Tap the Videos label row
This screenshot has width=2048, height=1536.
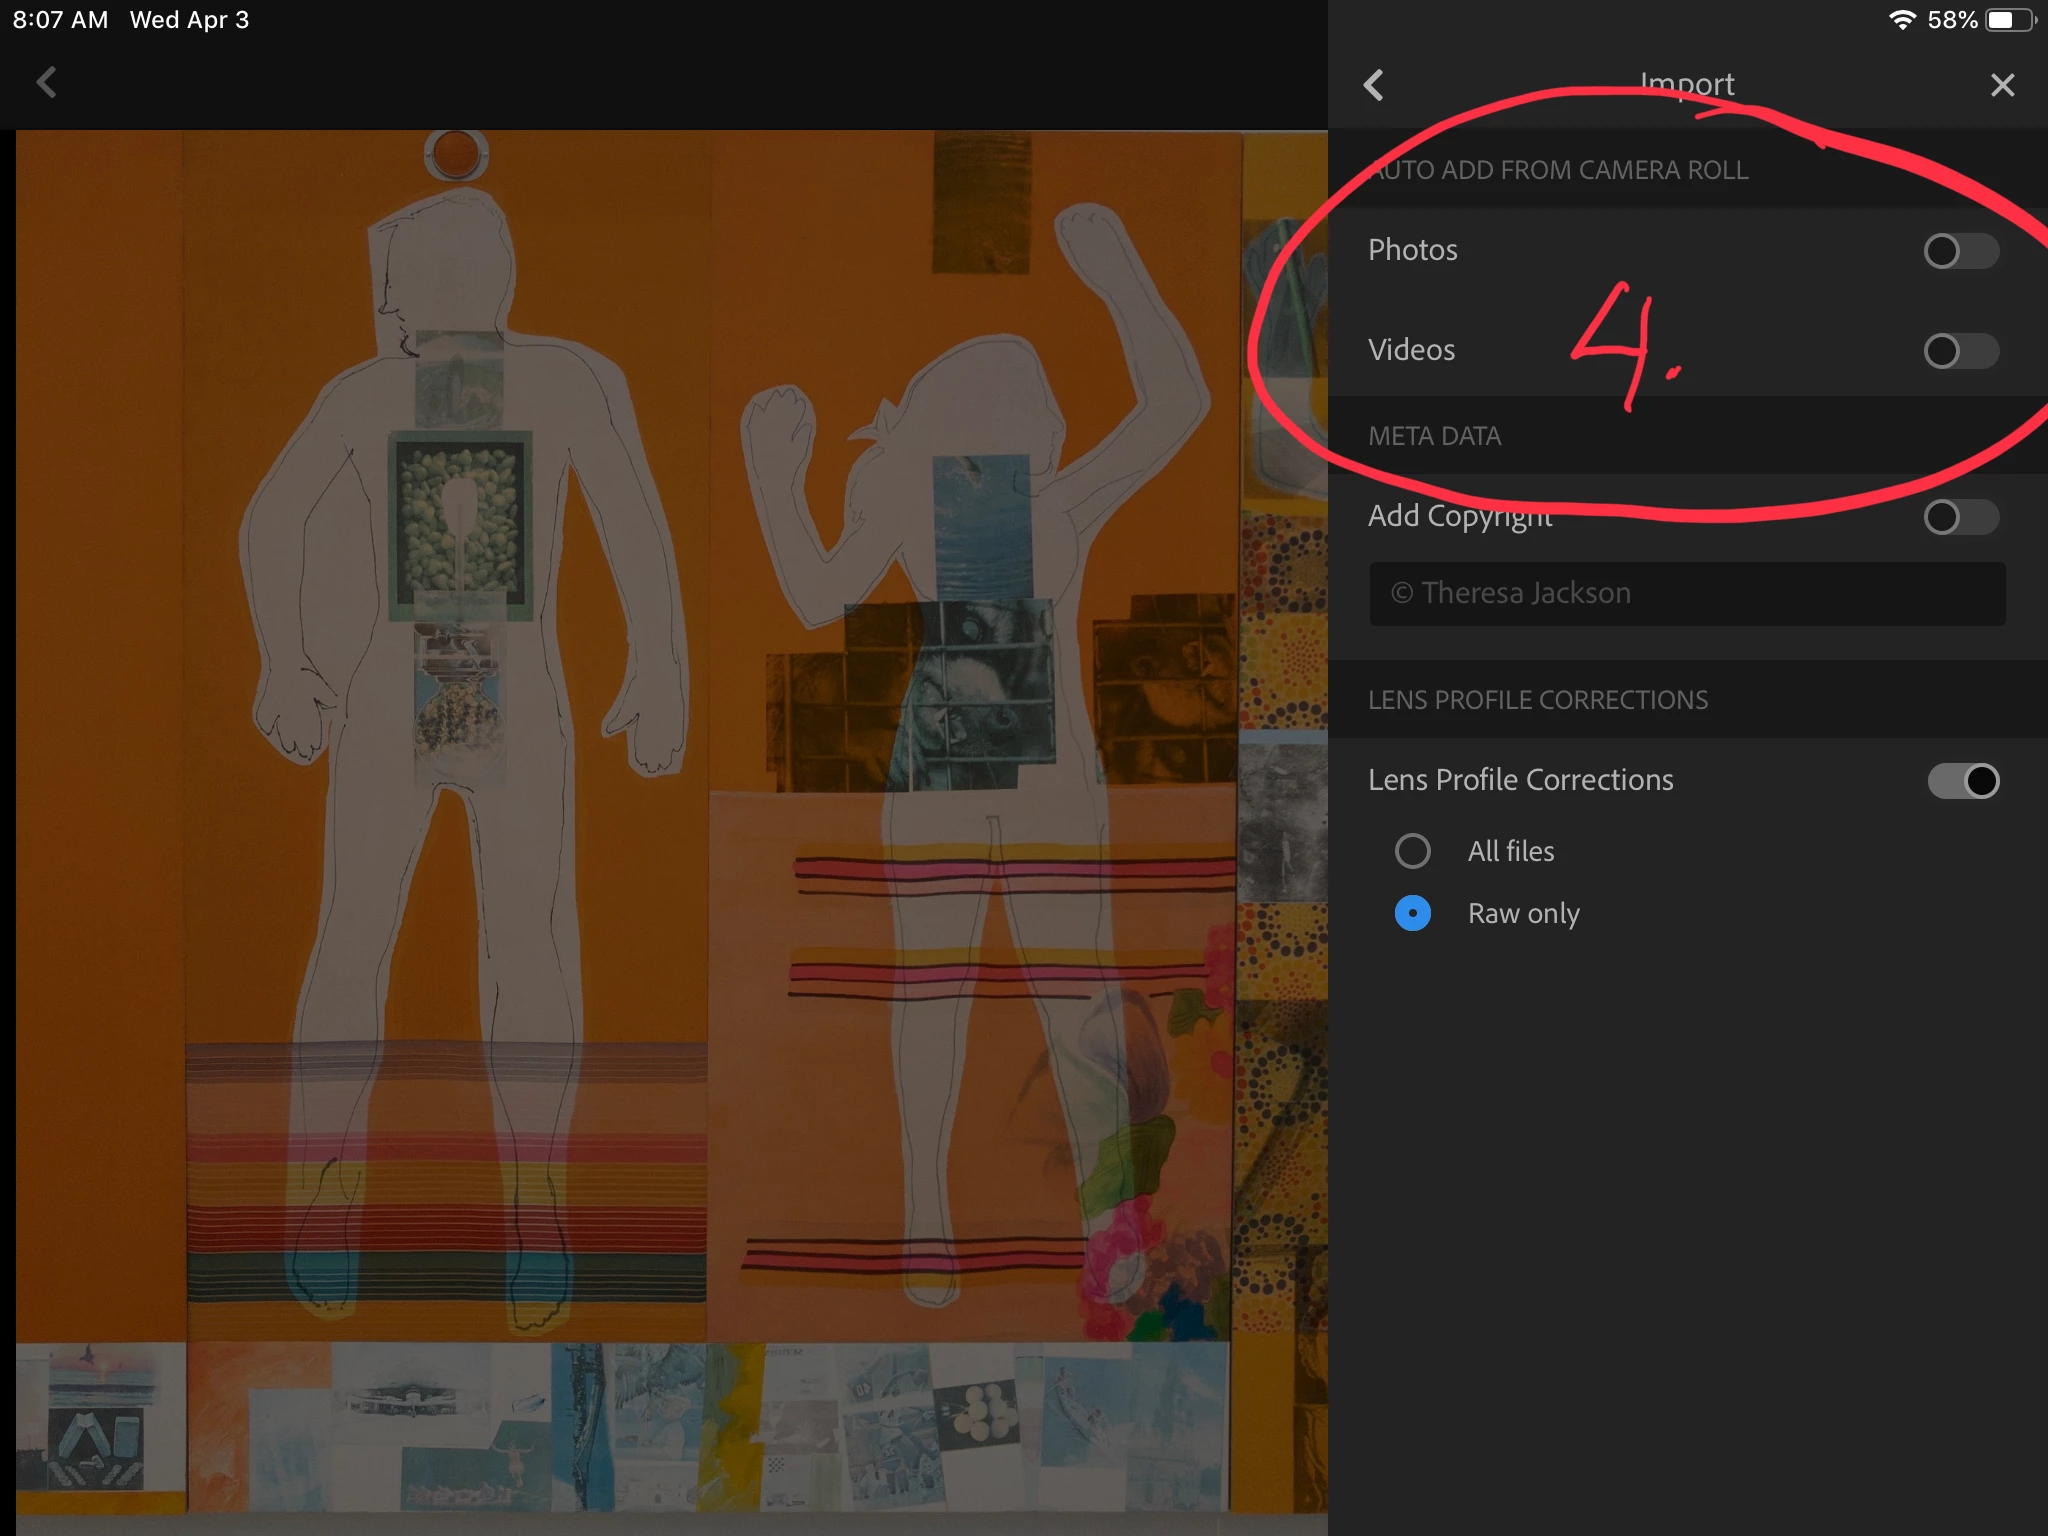[1411, 350]
